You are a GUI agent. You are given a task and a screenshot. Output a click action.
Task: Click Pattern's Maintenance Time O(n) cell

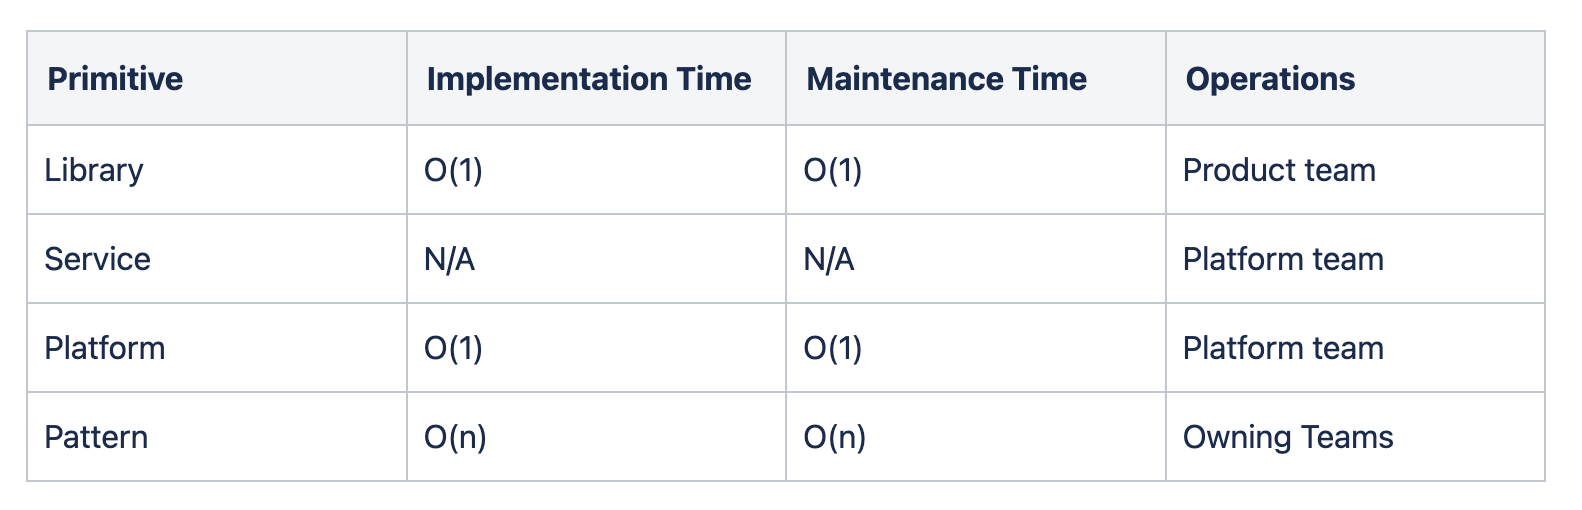pyautogui.click(x=835, y=437)
